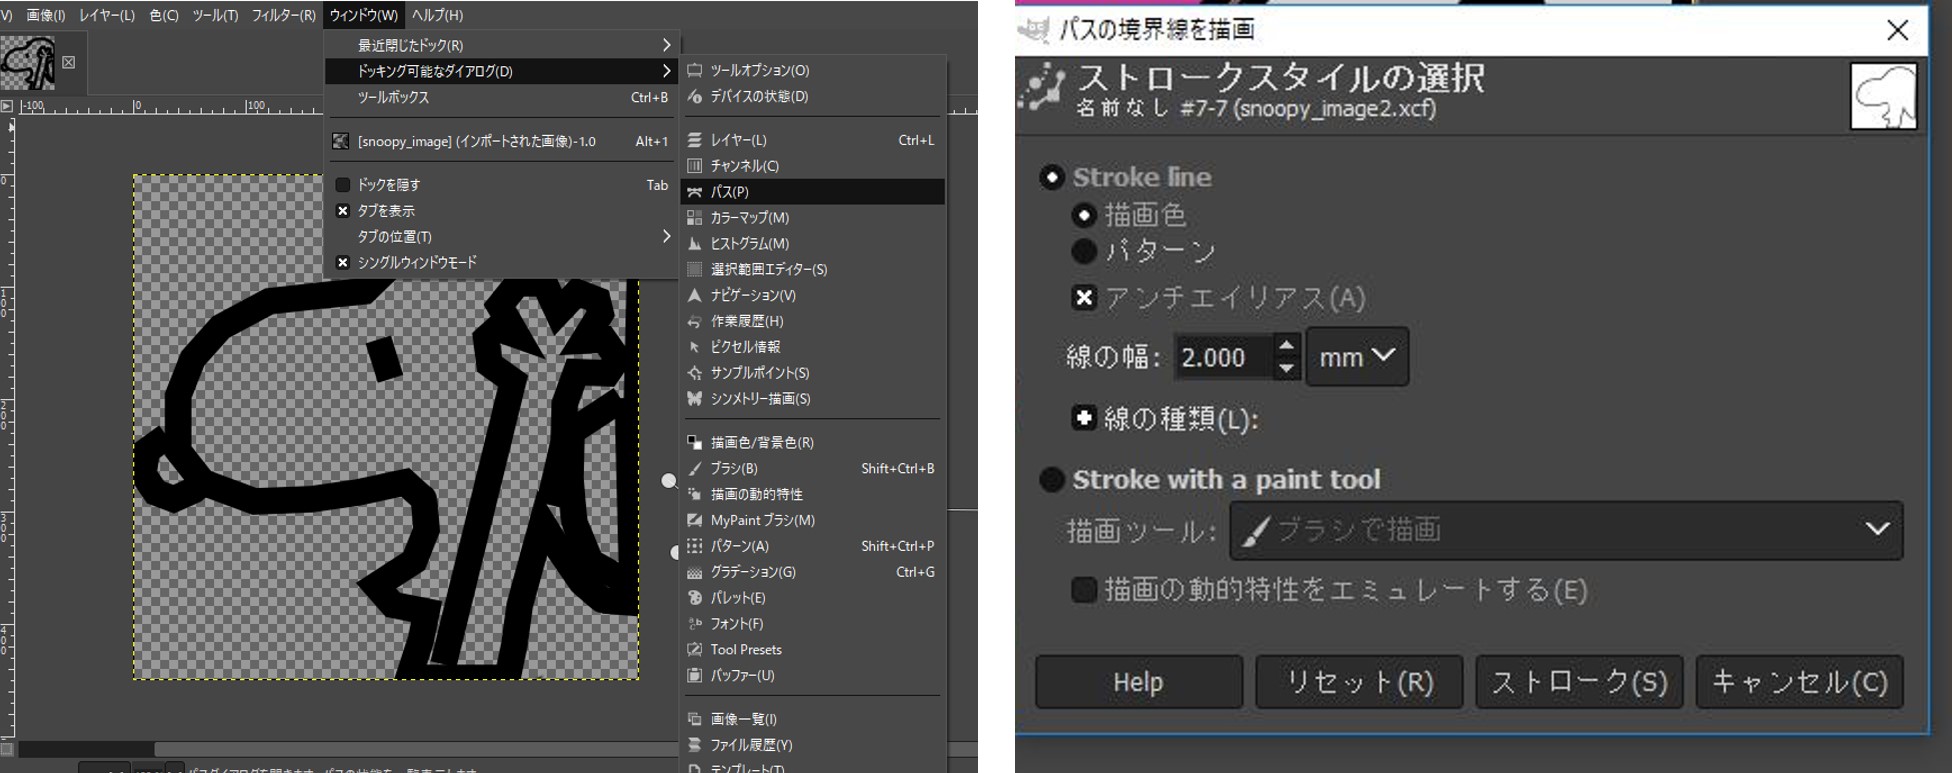Image resolution: width=1952 pixels, height=773 pixels.
Task: Expand 最近閉じたドック(R) submenu
Action: (503, 45)
